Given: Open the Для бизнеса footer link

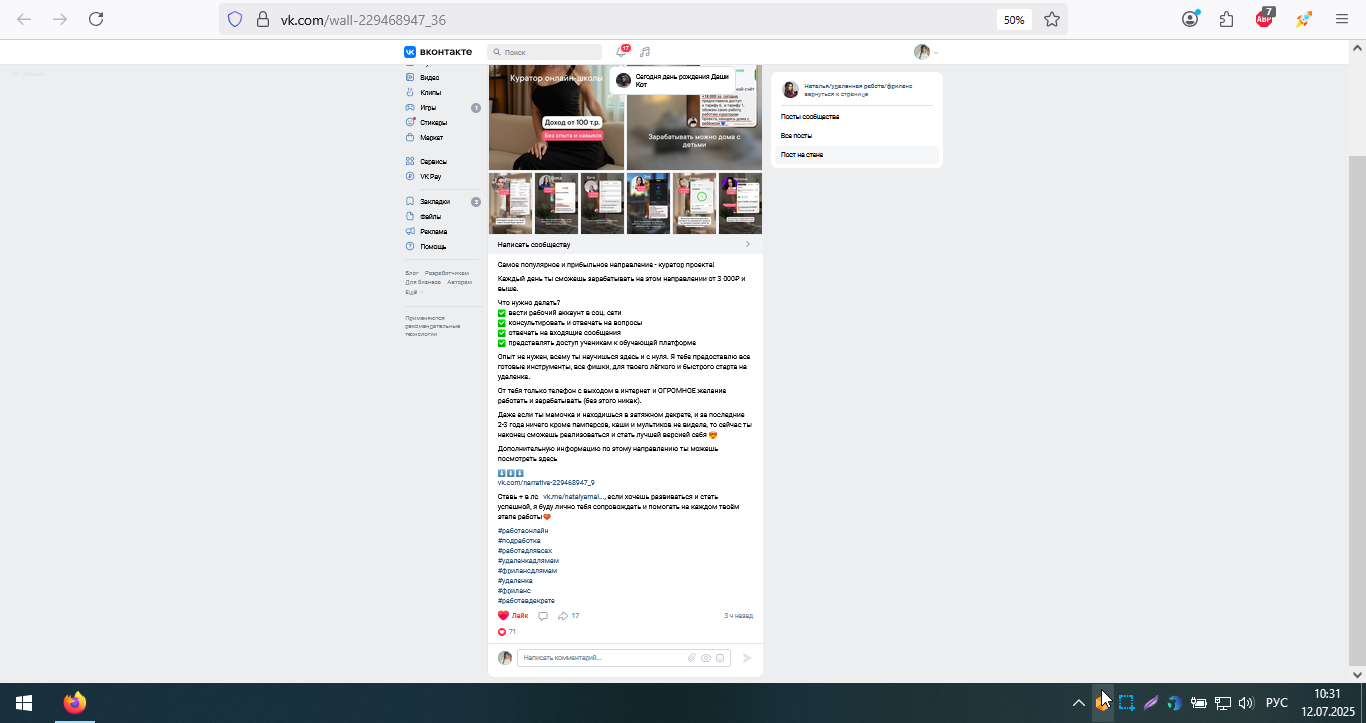Looking at the screenshot, I should click(423, 282).
